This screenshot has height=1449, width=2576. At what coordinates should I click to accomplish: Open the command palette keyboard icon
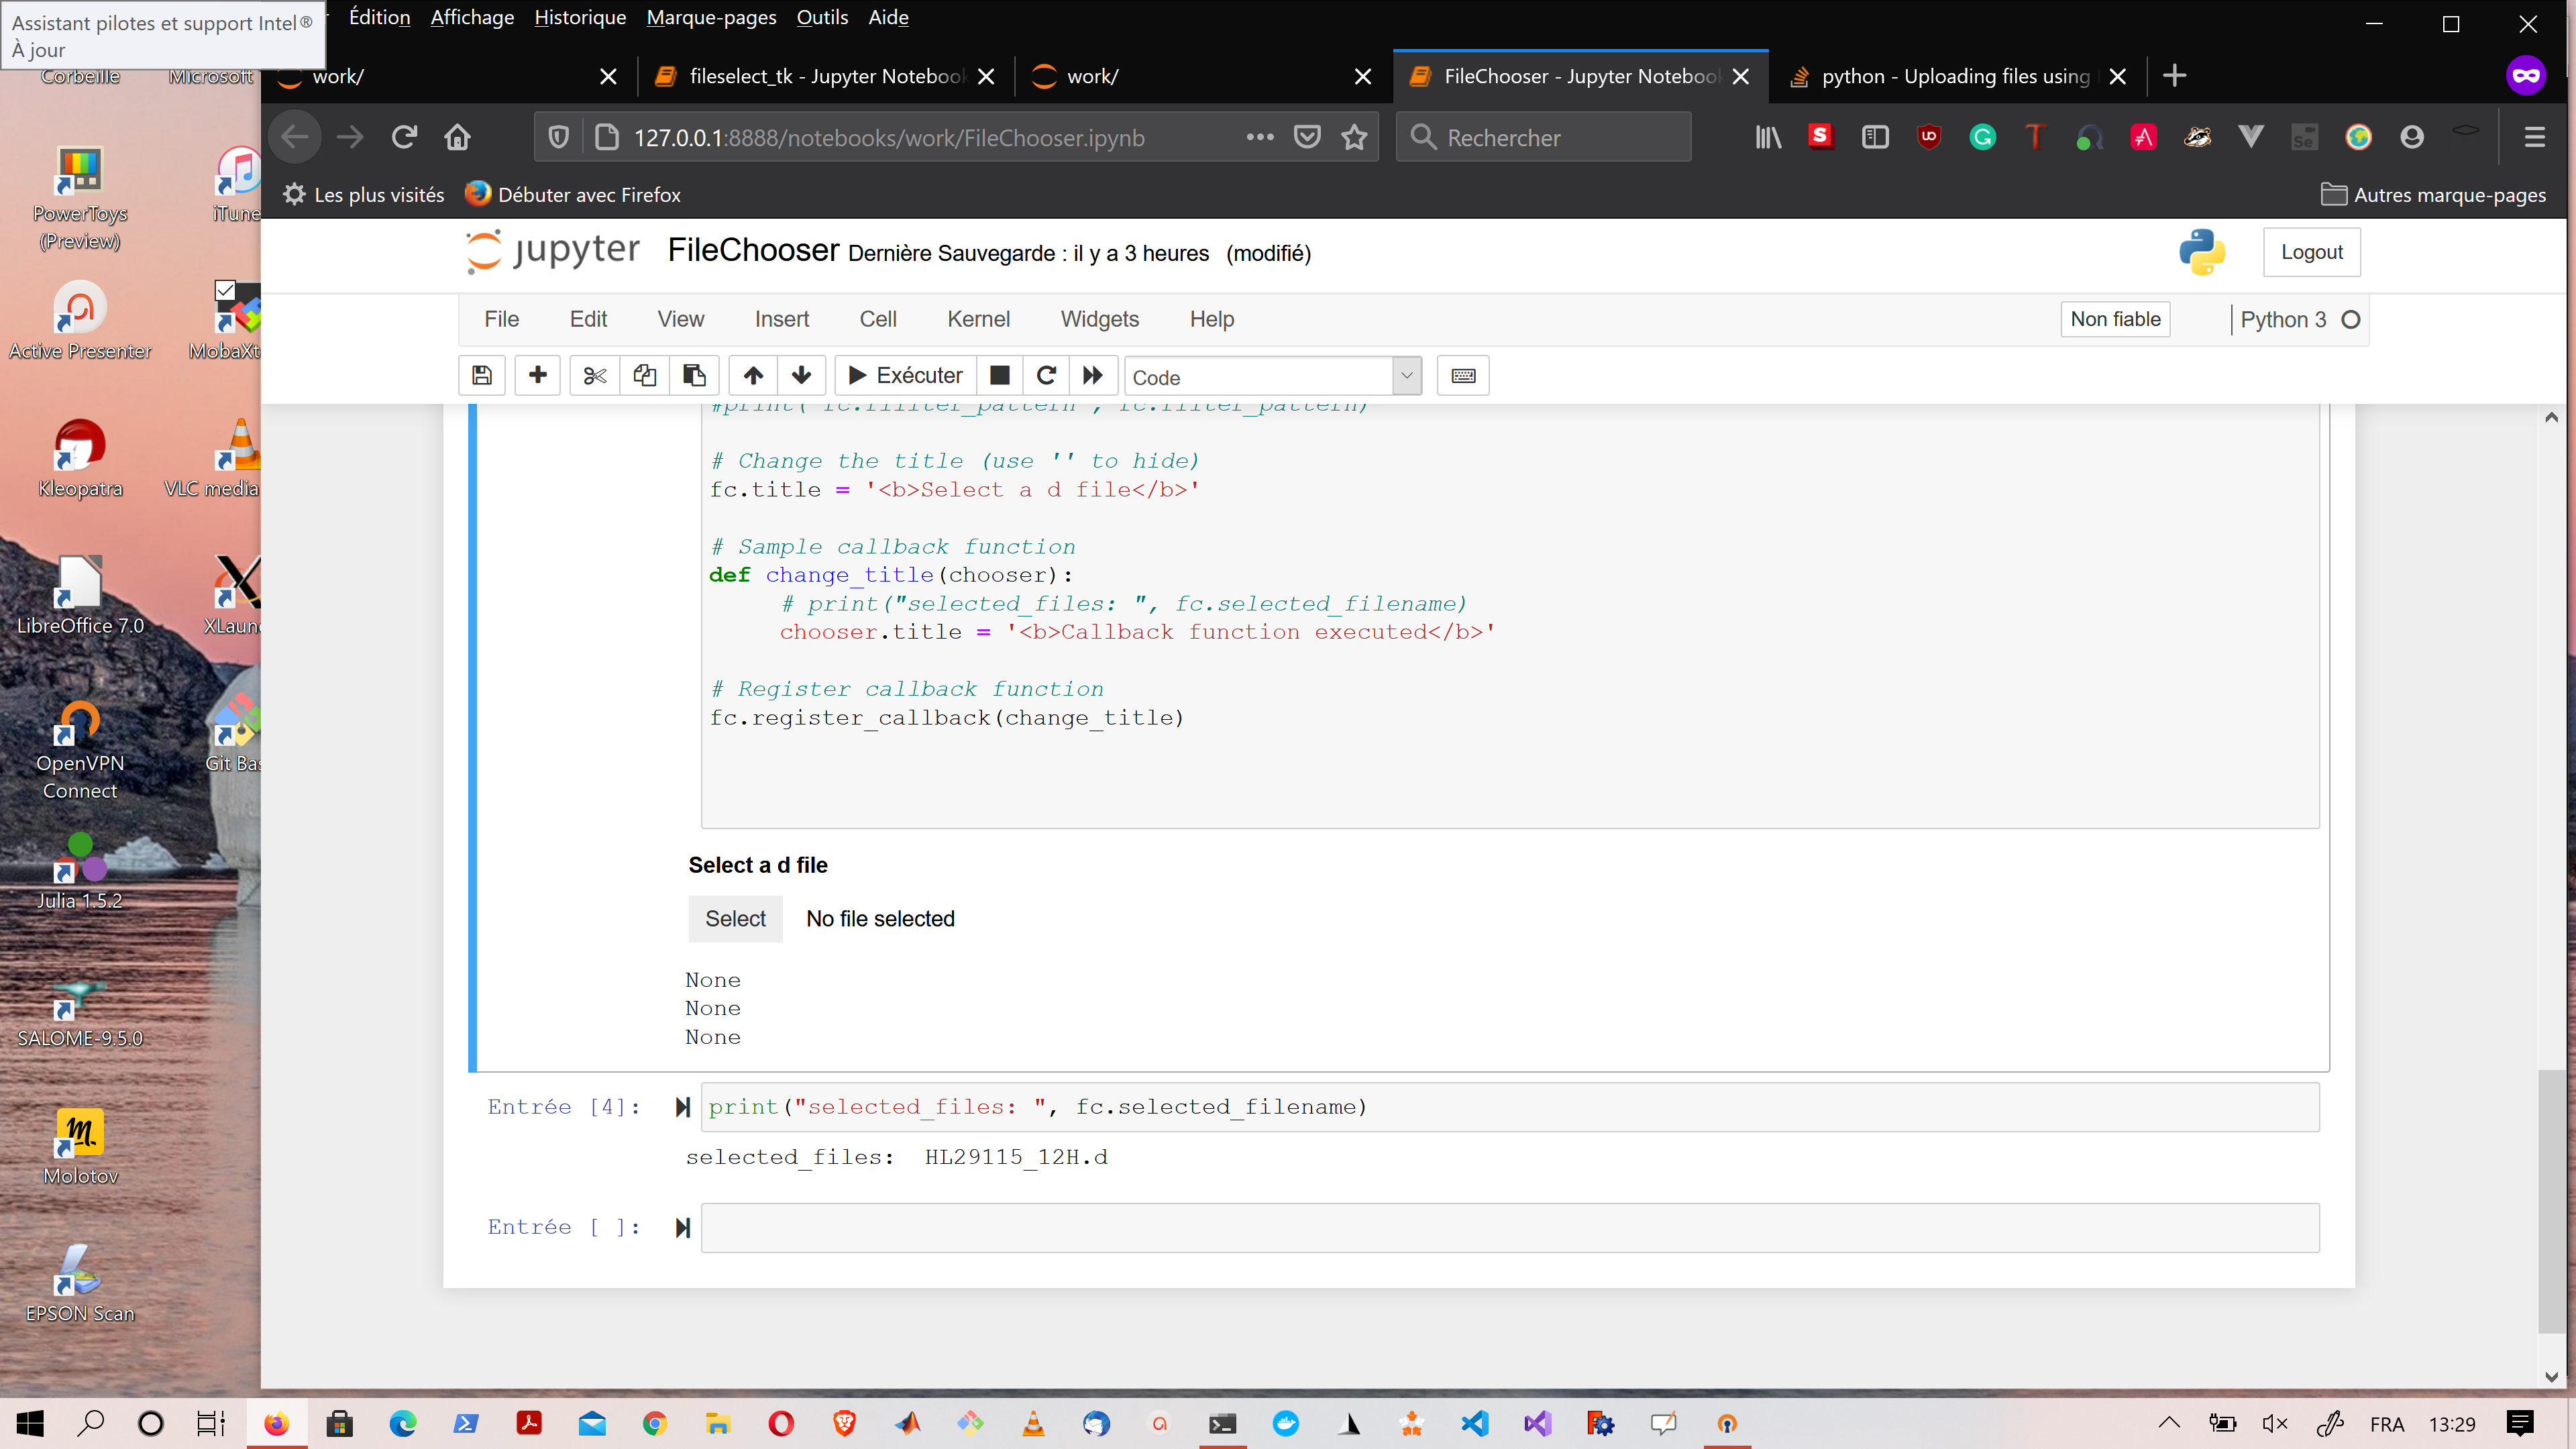pos(1462,375)
